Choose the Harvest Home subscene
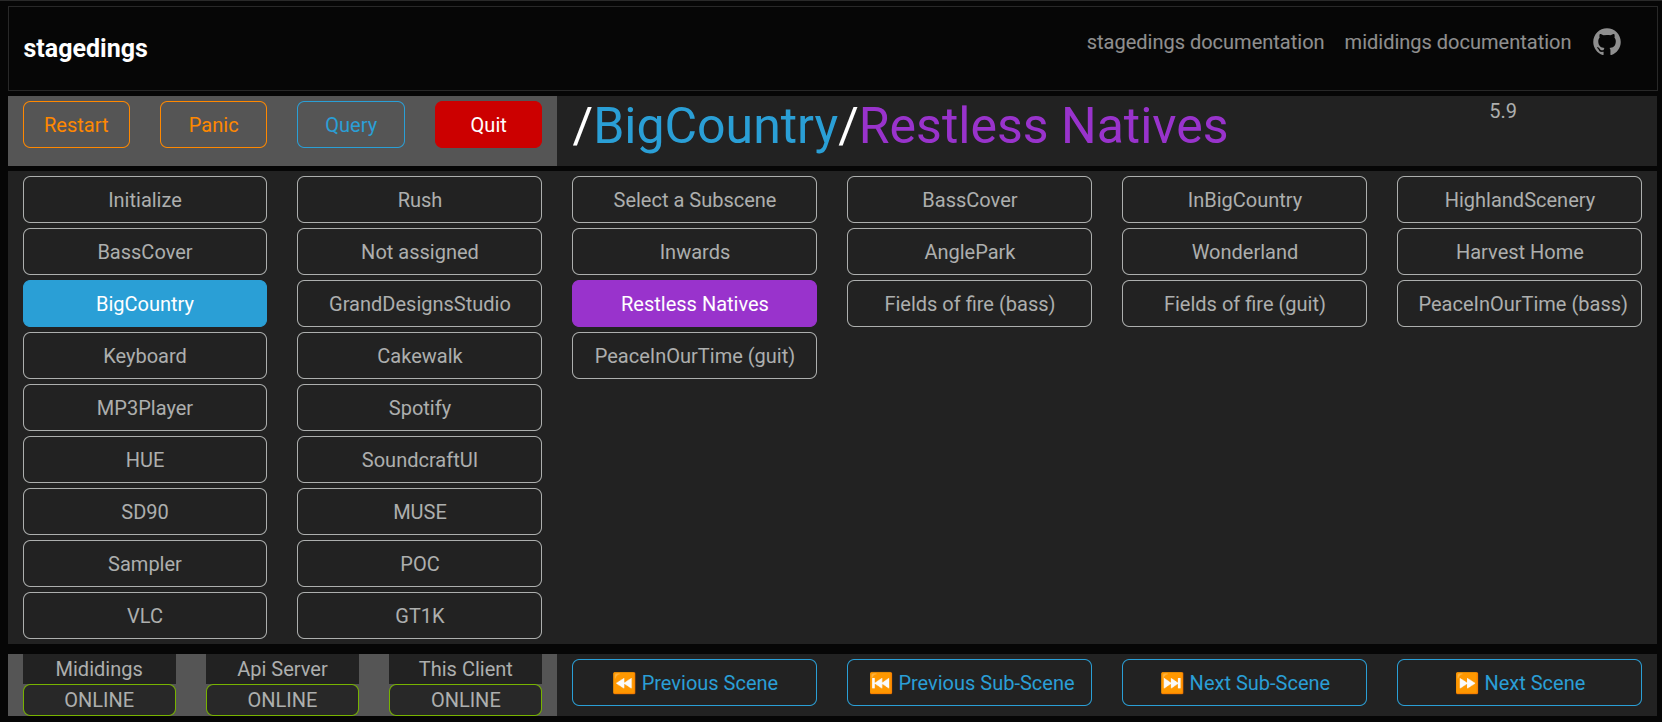Screen dimensions: 1662x722 pos(1519,252)
